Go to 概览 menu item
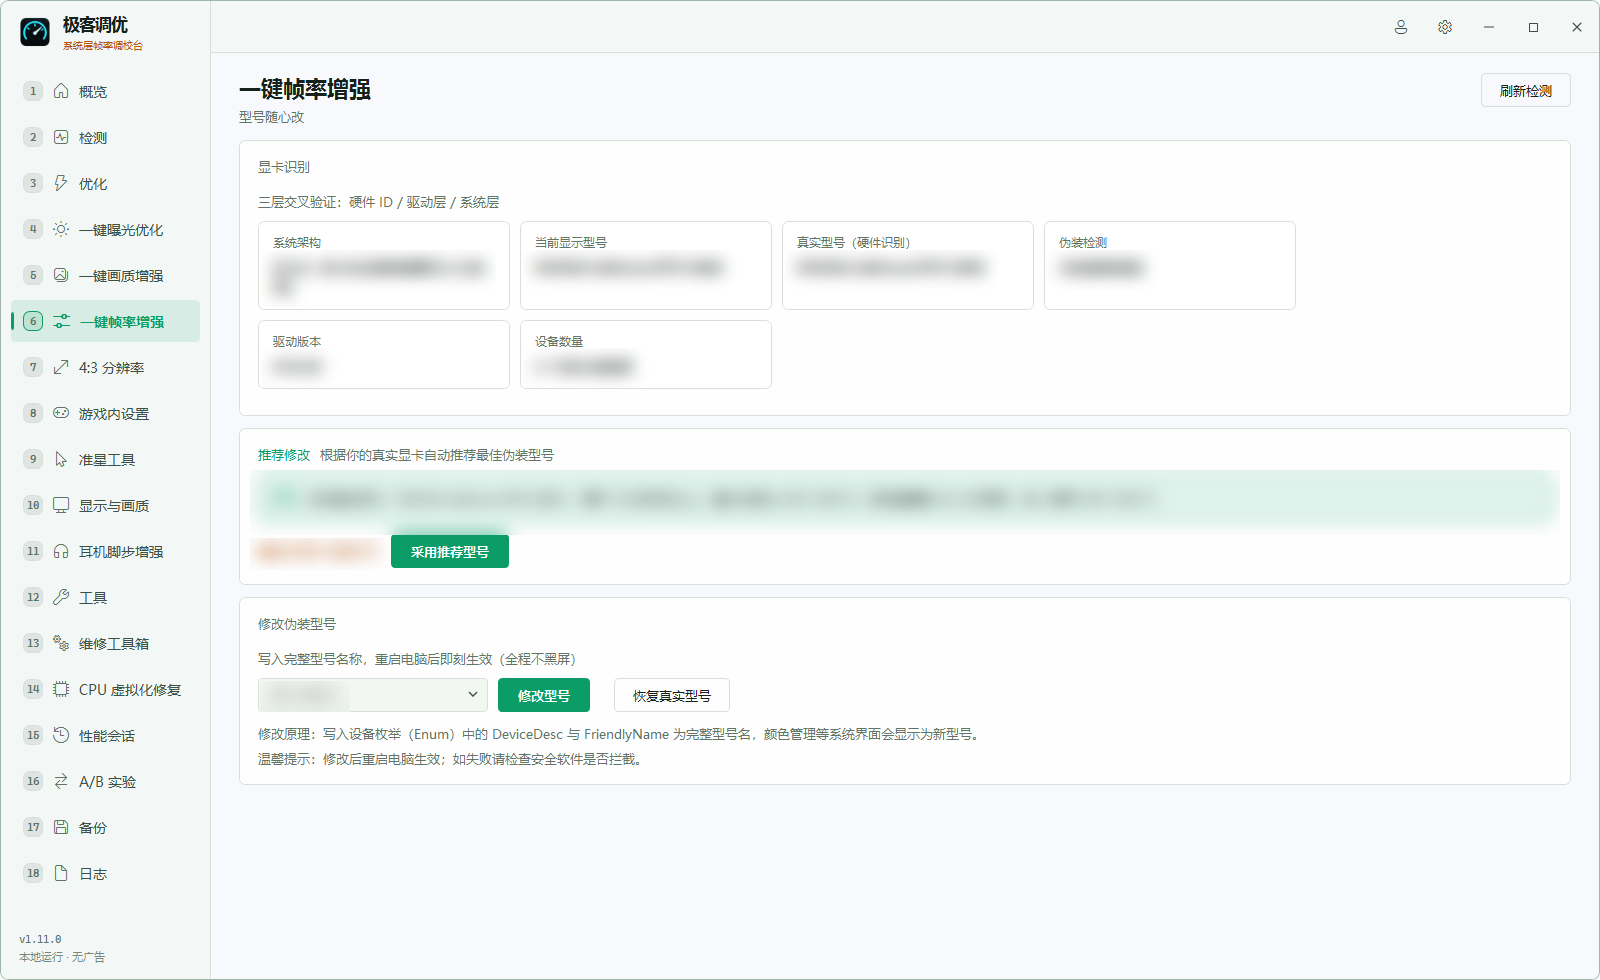1600x980 pixels. pos(105,91)
